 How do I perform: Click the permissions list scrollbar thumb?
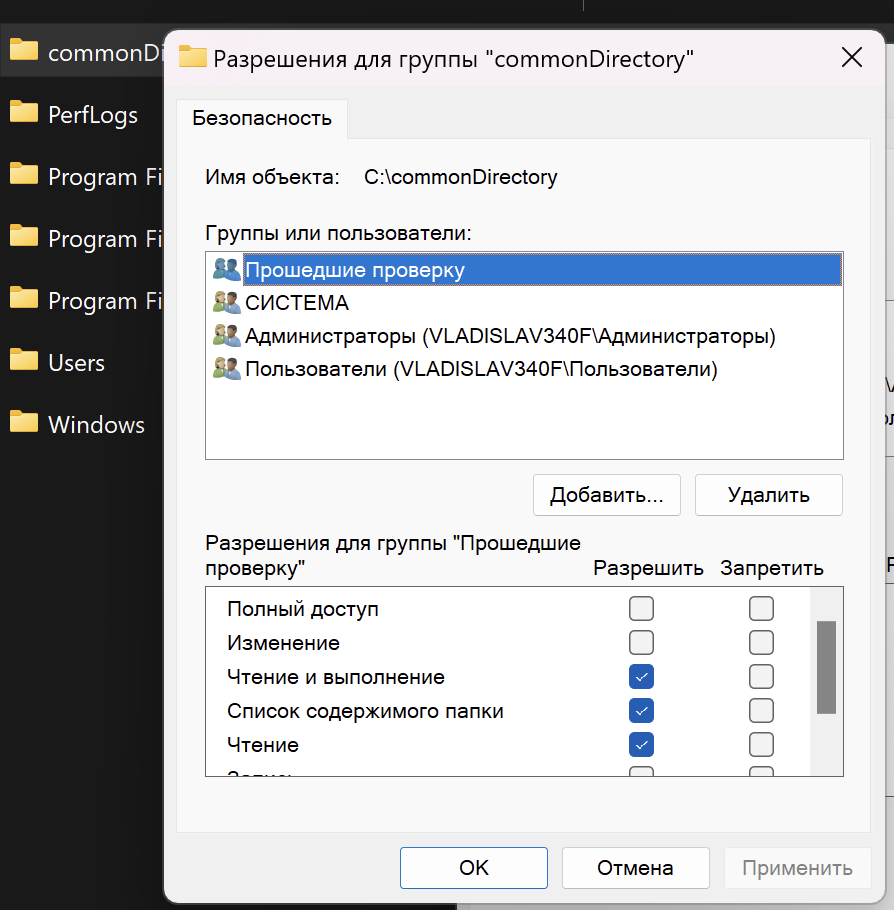[826, 667]
